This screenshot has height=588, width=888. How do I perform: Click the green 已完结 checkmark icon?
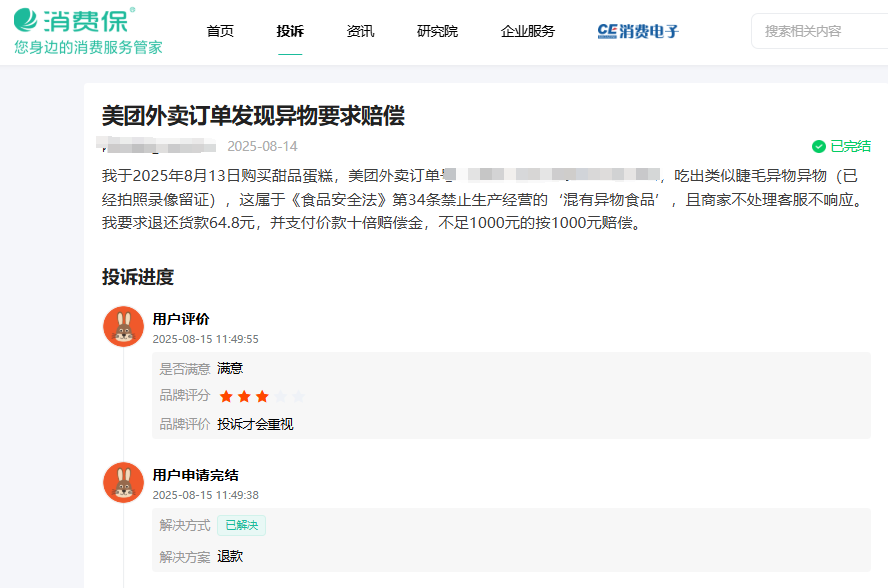818,147
